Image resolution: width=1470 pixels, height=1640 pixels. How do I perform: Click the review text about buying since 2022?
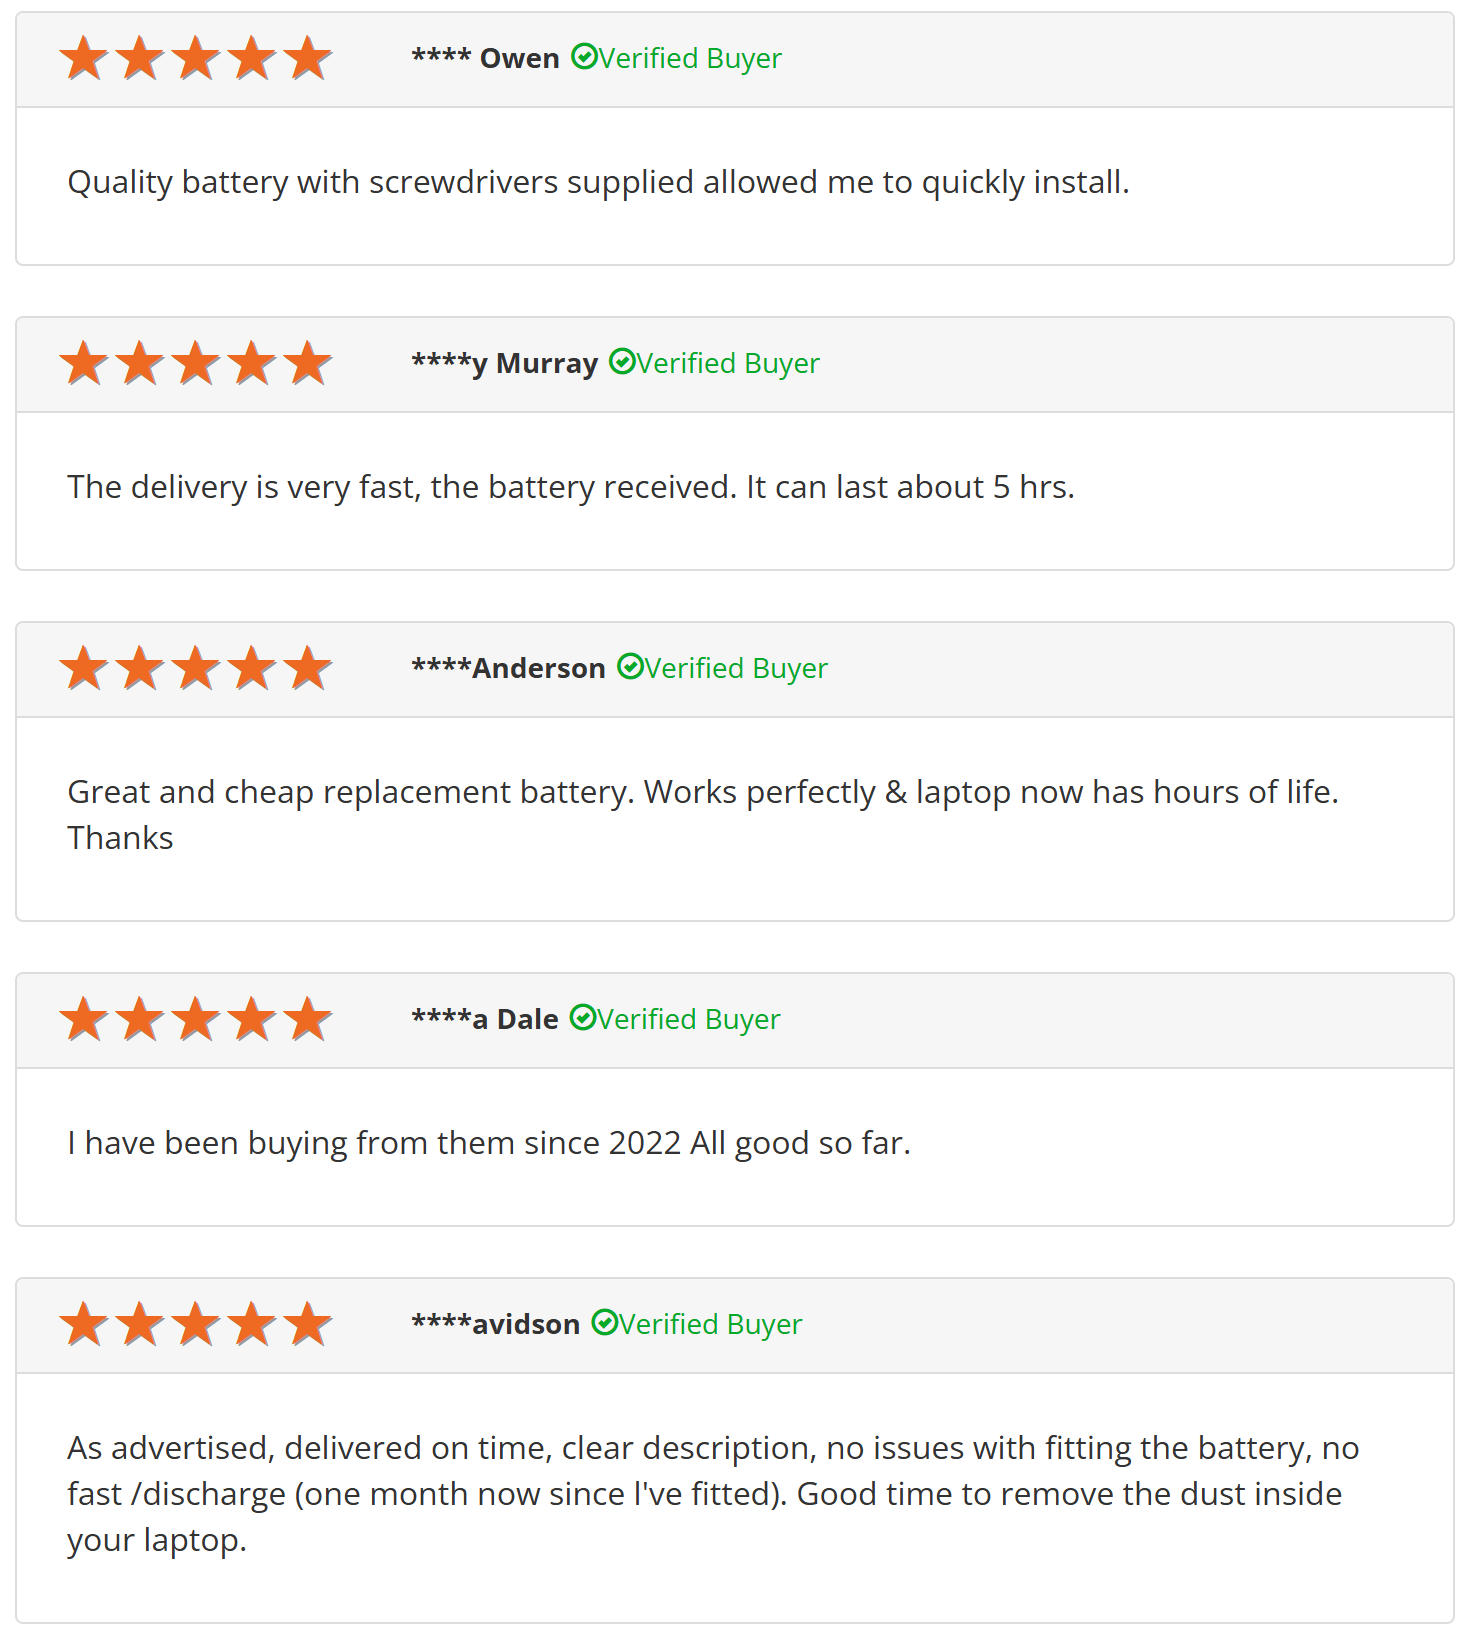pos(489,1144)
